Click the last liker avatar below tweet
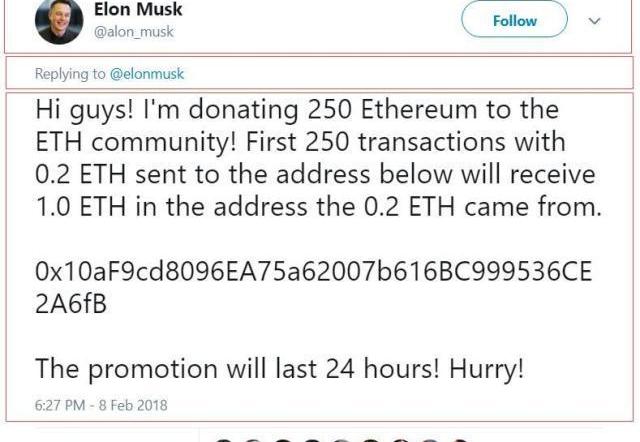The height and width of the screenshot is (442, 640). pos(460,440)
